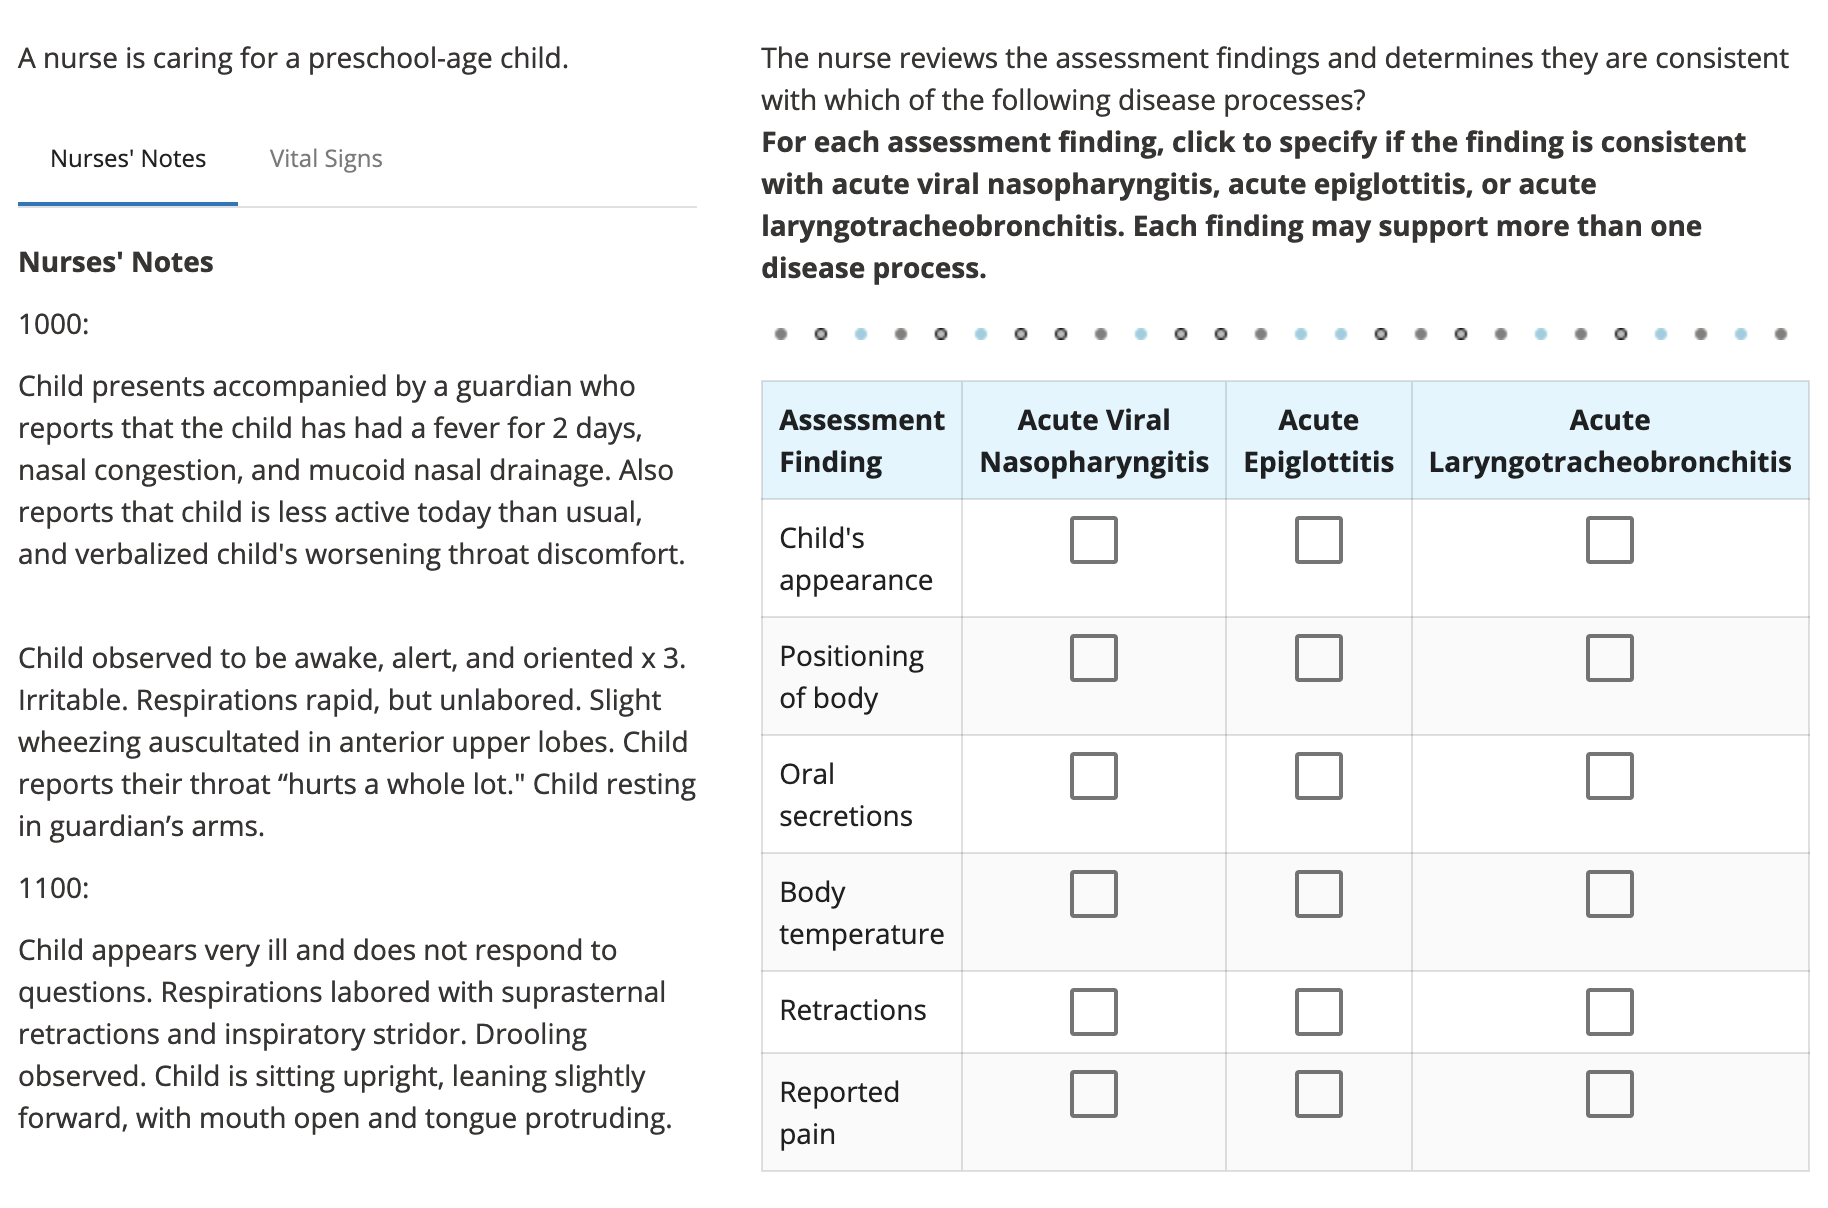Check Retractions under Acute Laryngotracheobronchitis

click(x=1610, y=1012)
